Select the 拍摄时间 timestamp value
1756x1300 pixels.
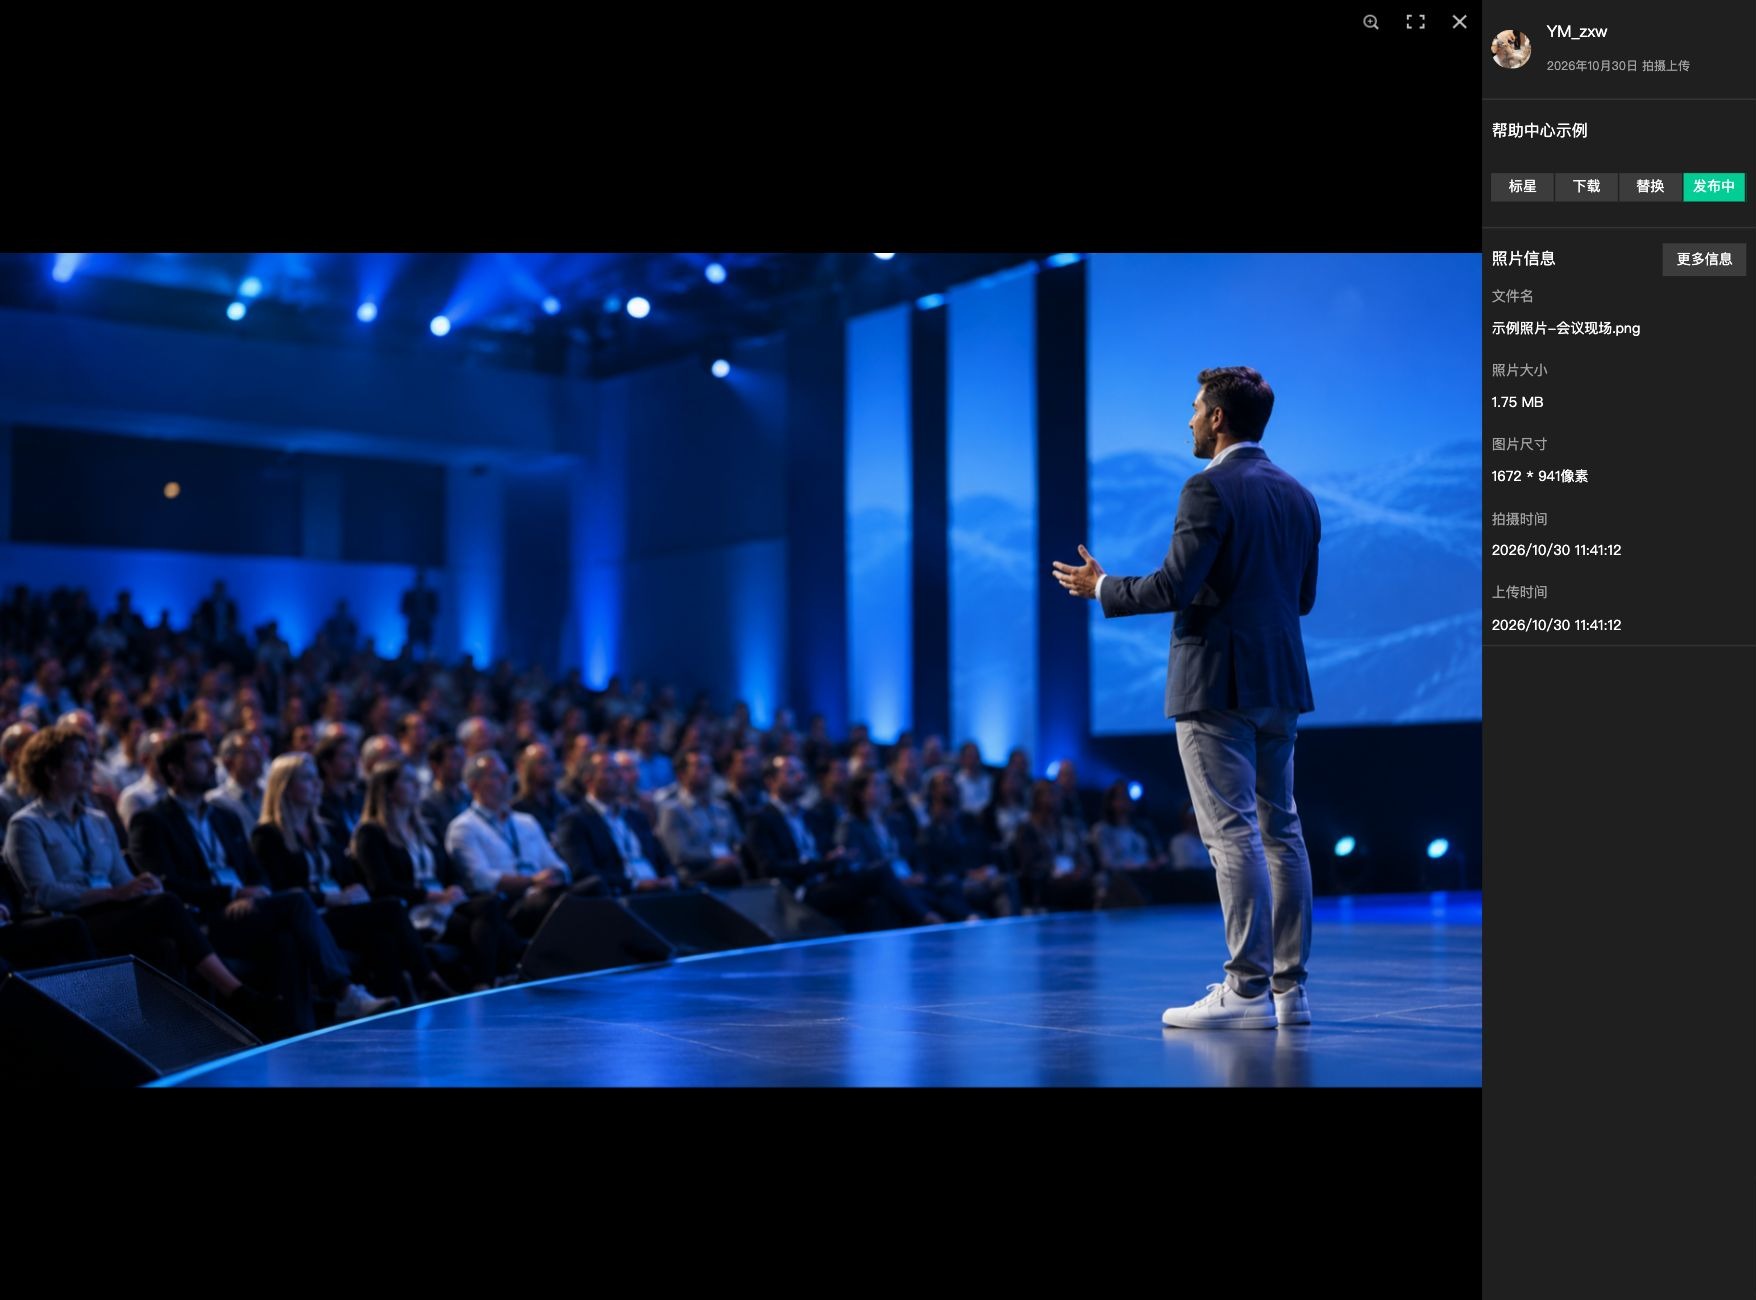pyautogui.click(x=1556, y=550)
